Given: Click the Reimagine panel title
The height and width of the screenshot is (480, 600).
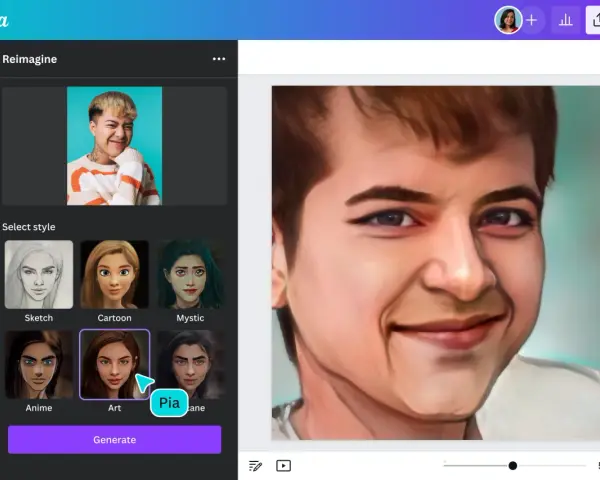Looking at the screenshot, I should (x=29, y=59).
